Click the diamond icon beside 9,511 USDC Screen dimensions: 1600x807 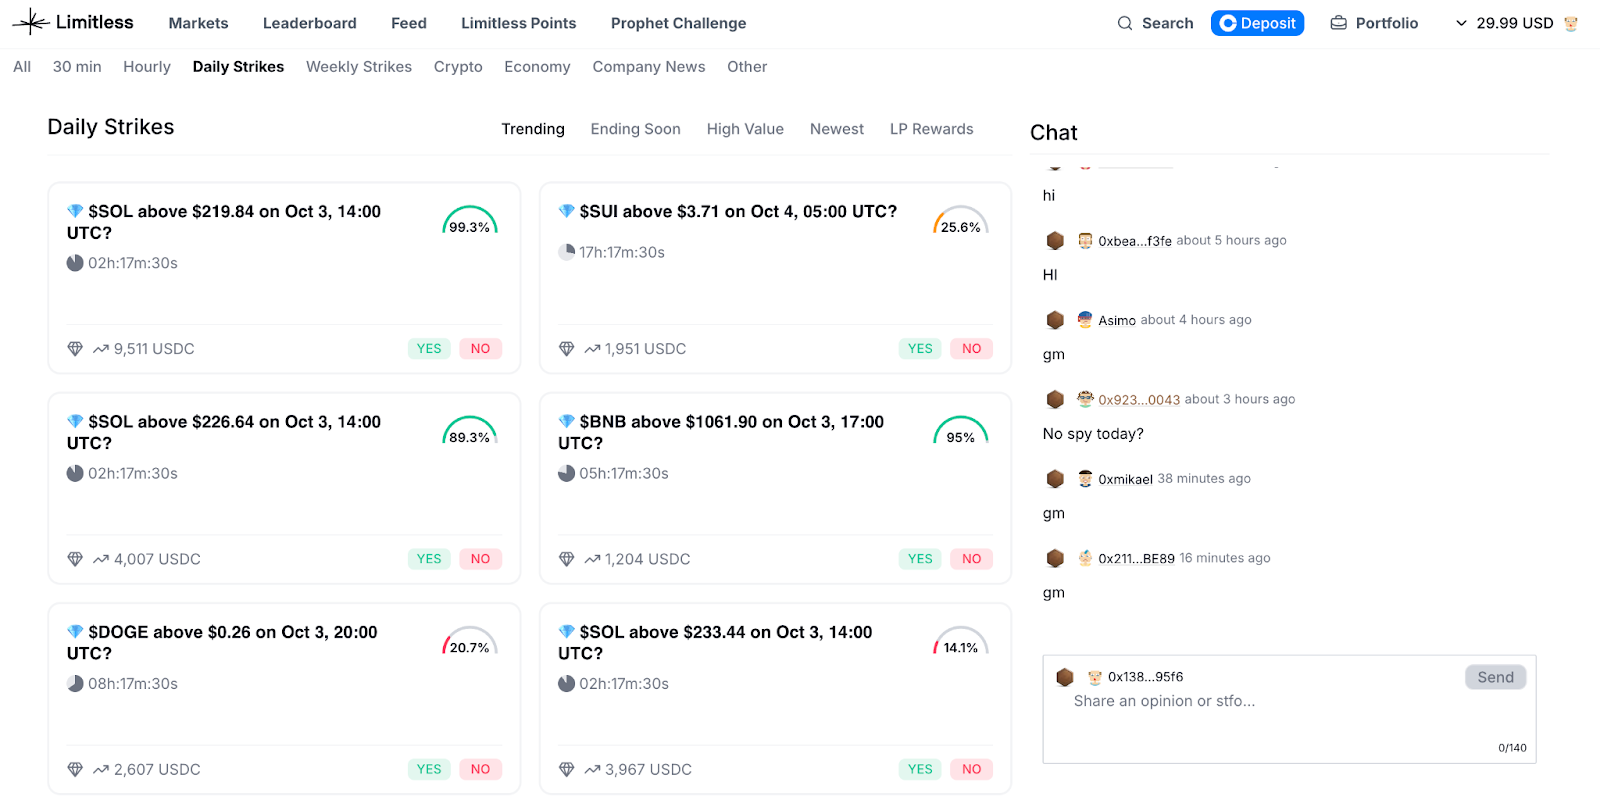[x=75, y=349]
